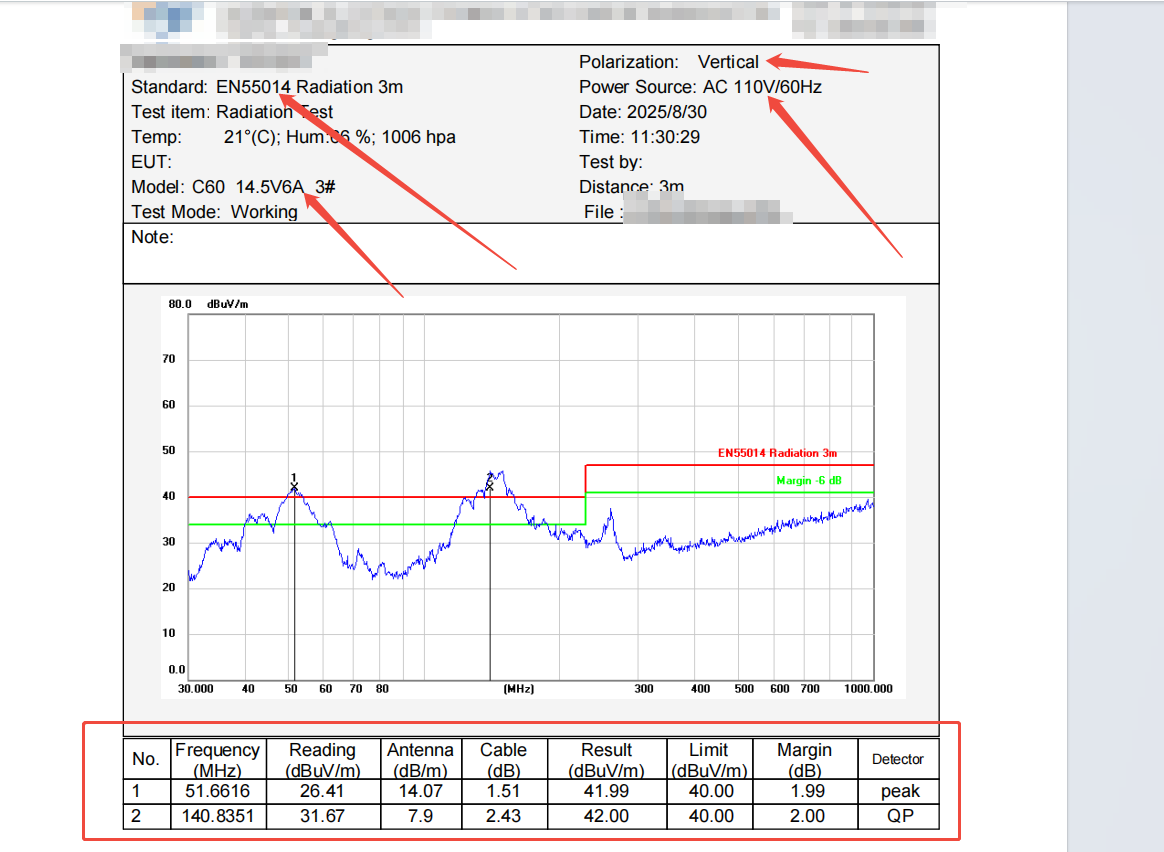Click the green Margin -6 dB label
The image size is (1164, 852).
(x=808, y=481)
